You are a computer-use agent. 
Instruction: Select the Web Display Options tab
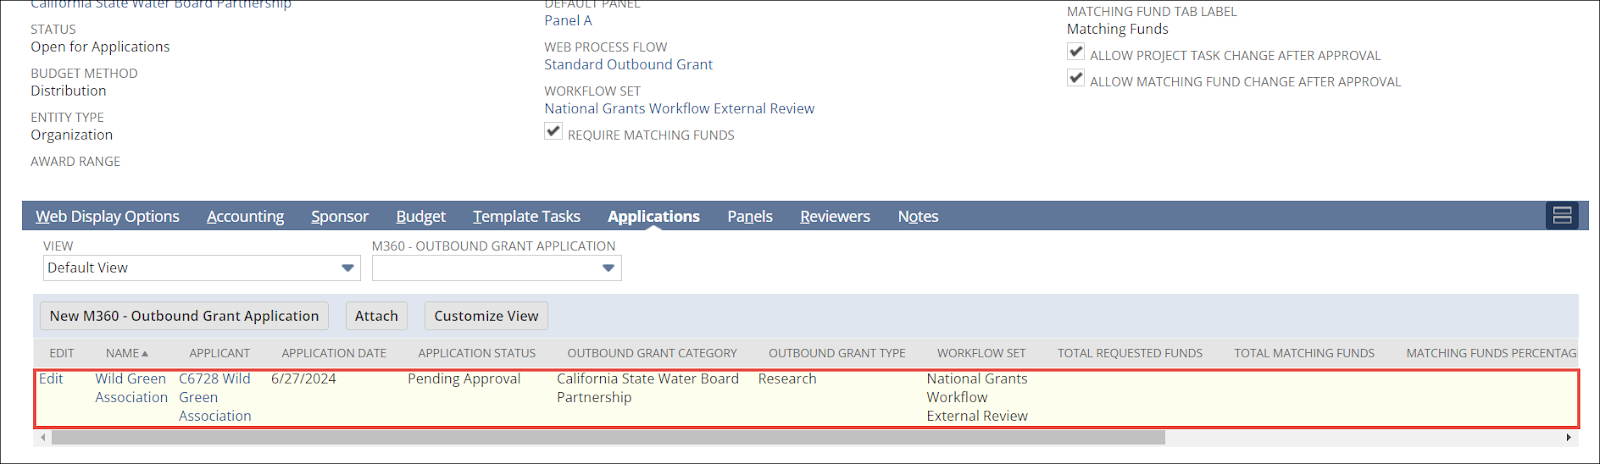[108, 216]
